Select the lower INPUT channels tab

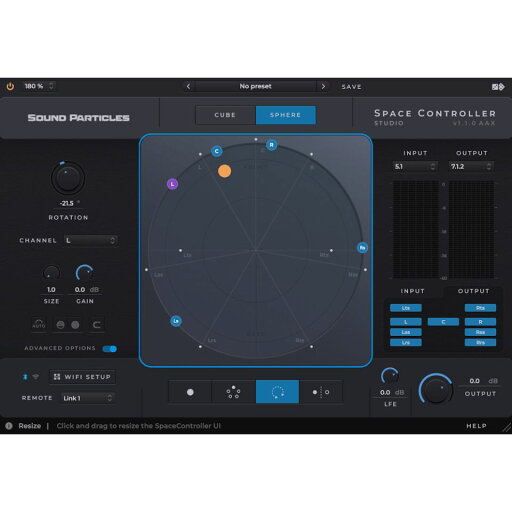tap(413, 291)
